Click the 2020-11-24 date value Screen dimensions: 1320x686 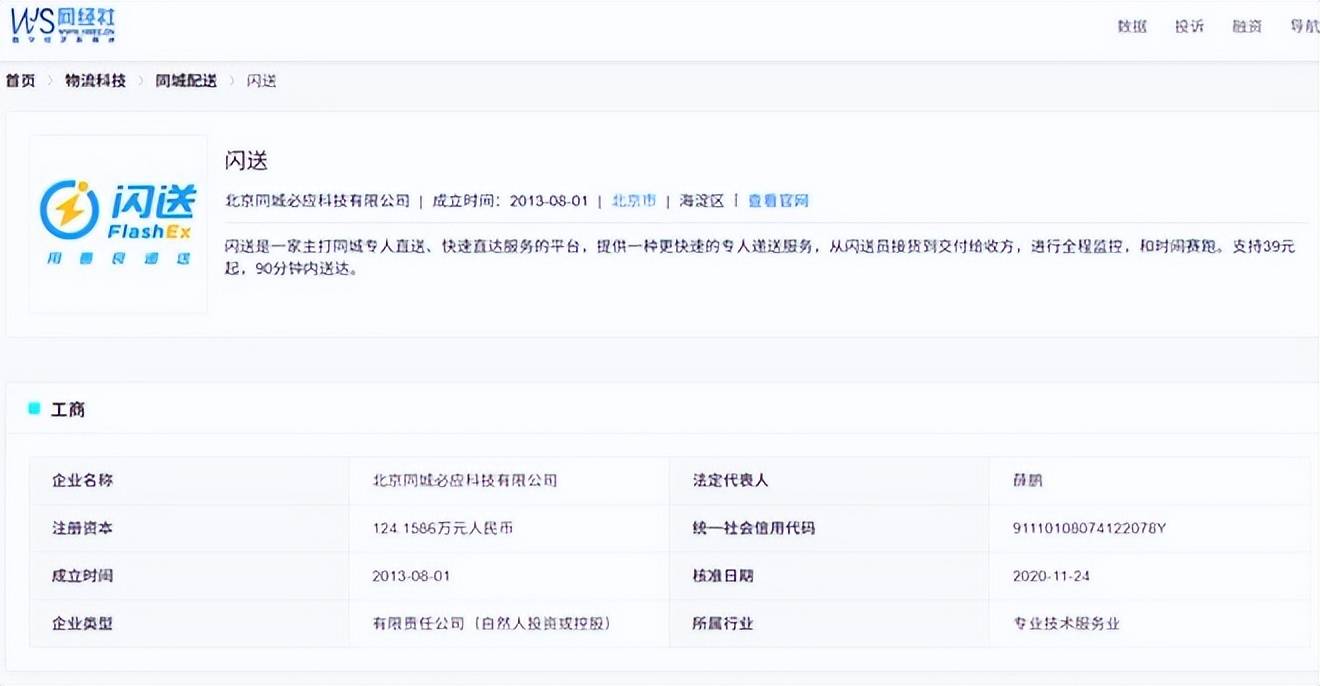tap(1052, 576)
